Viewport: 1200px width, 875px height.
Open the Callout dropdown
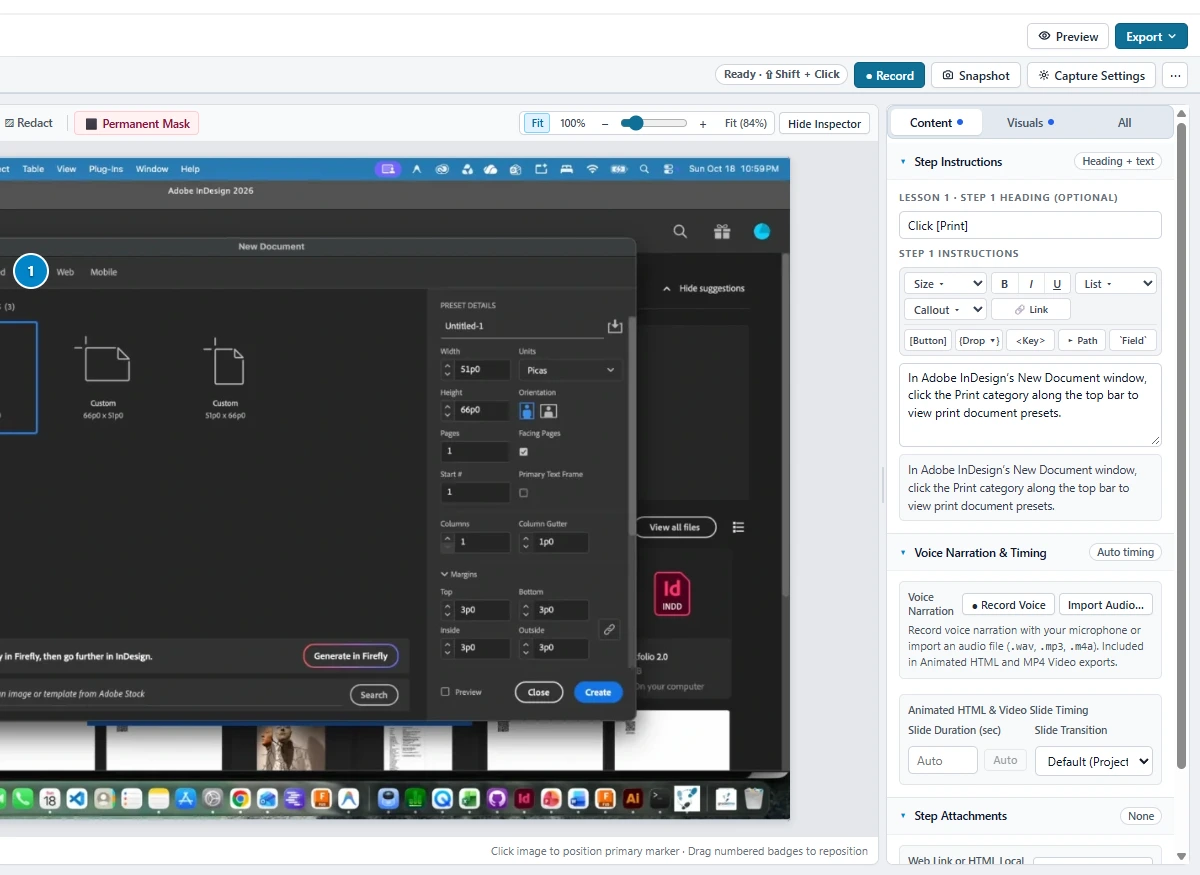point(945,310)
